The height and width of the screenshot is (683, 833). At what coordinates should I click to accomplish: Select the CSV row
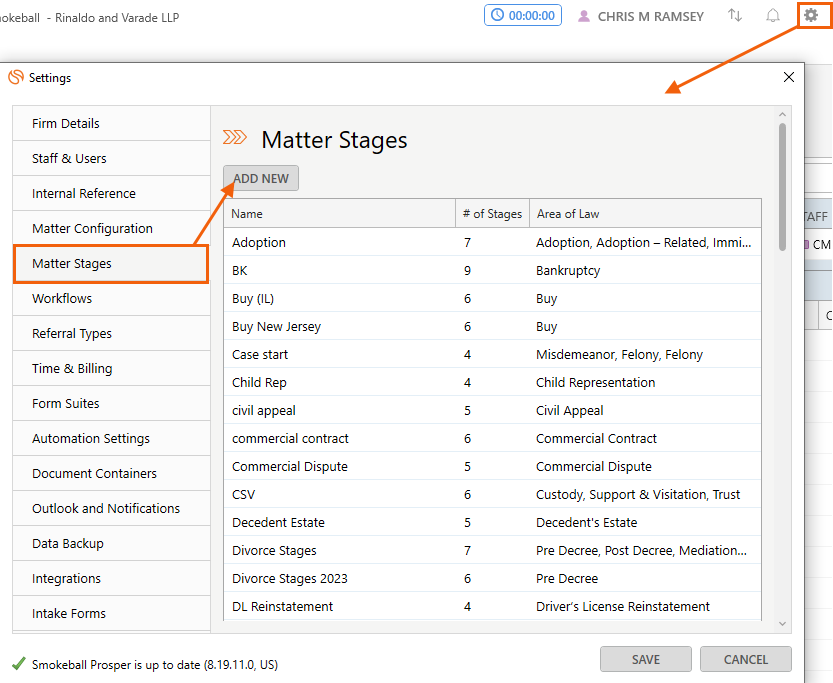click(492, 495)
